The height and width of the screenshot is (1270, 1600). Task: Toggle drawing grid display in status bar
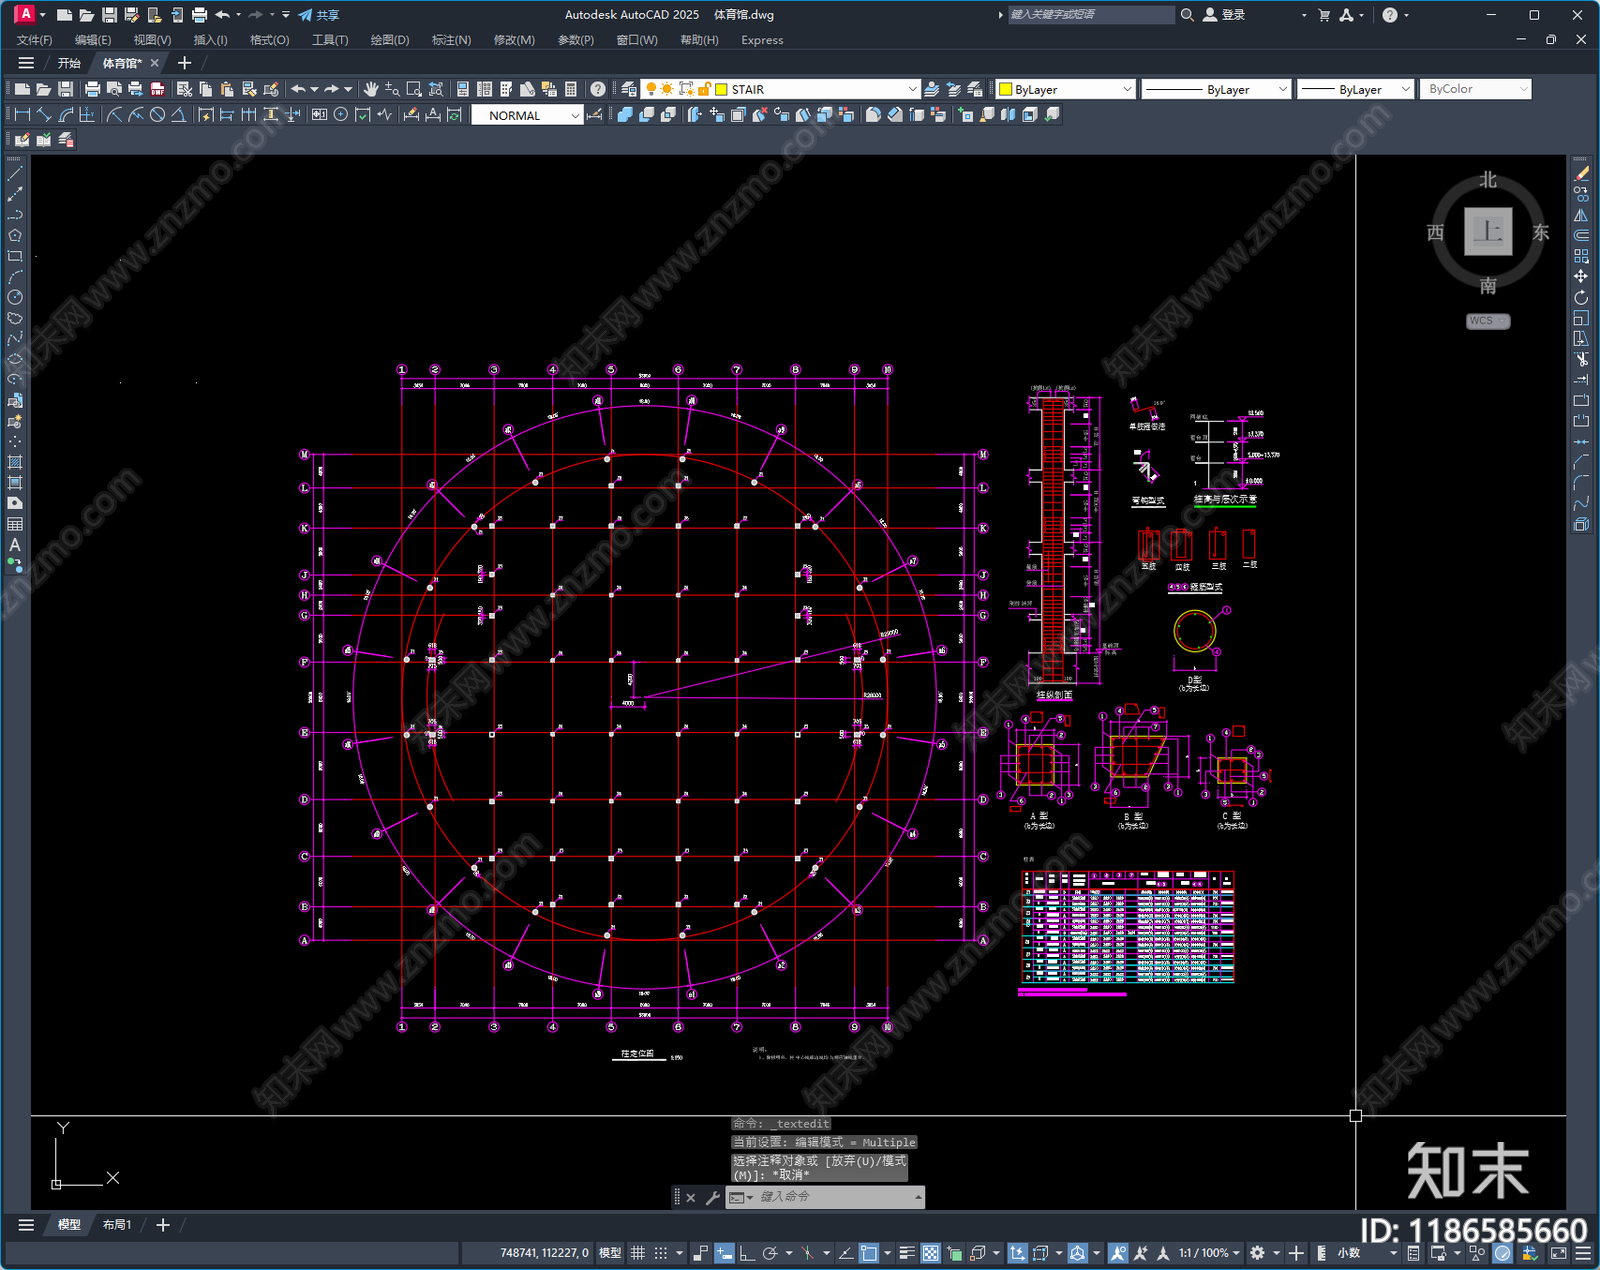click(x=637, y=1253)
